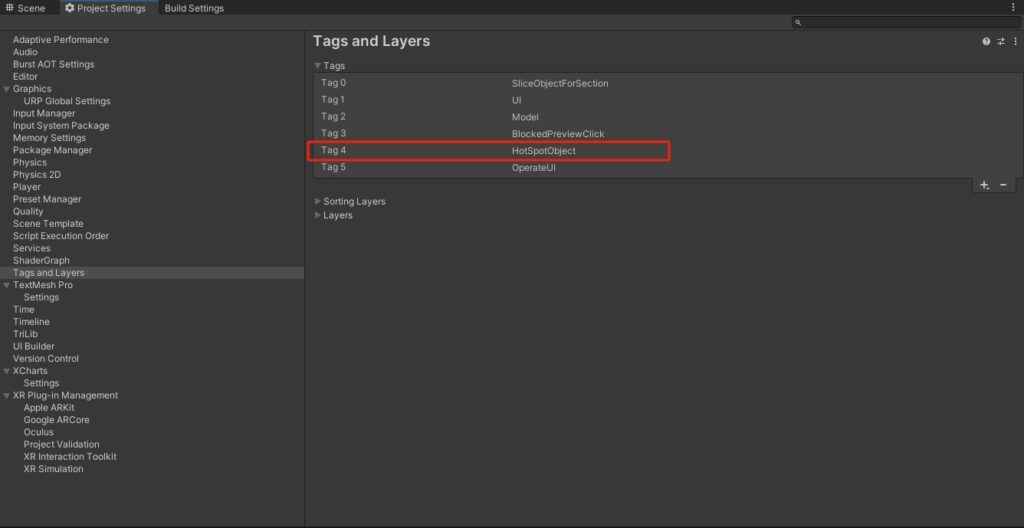Click the search magnifier icon
The height and width of the screenshot is (528, 1024).
pos(798,22)
